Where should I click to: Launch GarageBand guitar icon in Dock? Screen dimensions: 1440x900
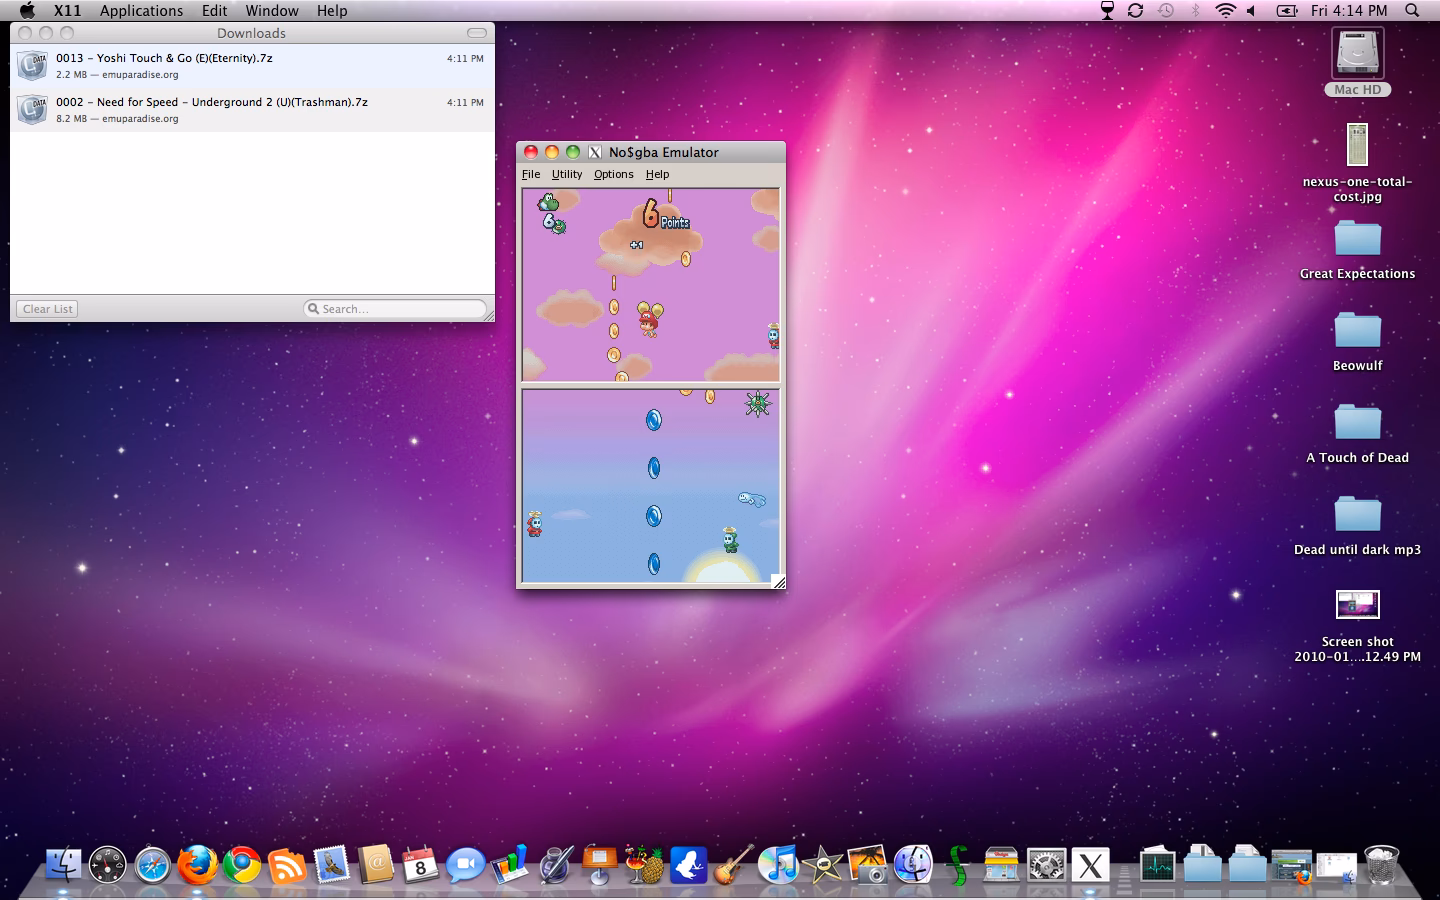(734, 865)
